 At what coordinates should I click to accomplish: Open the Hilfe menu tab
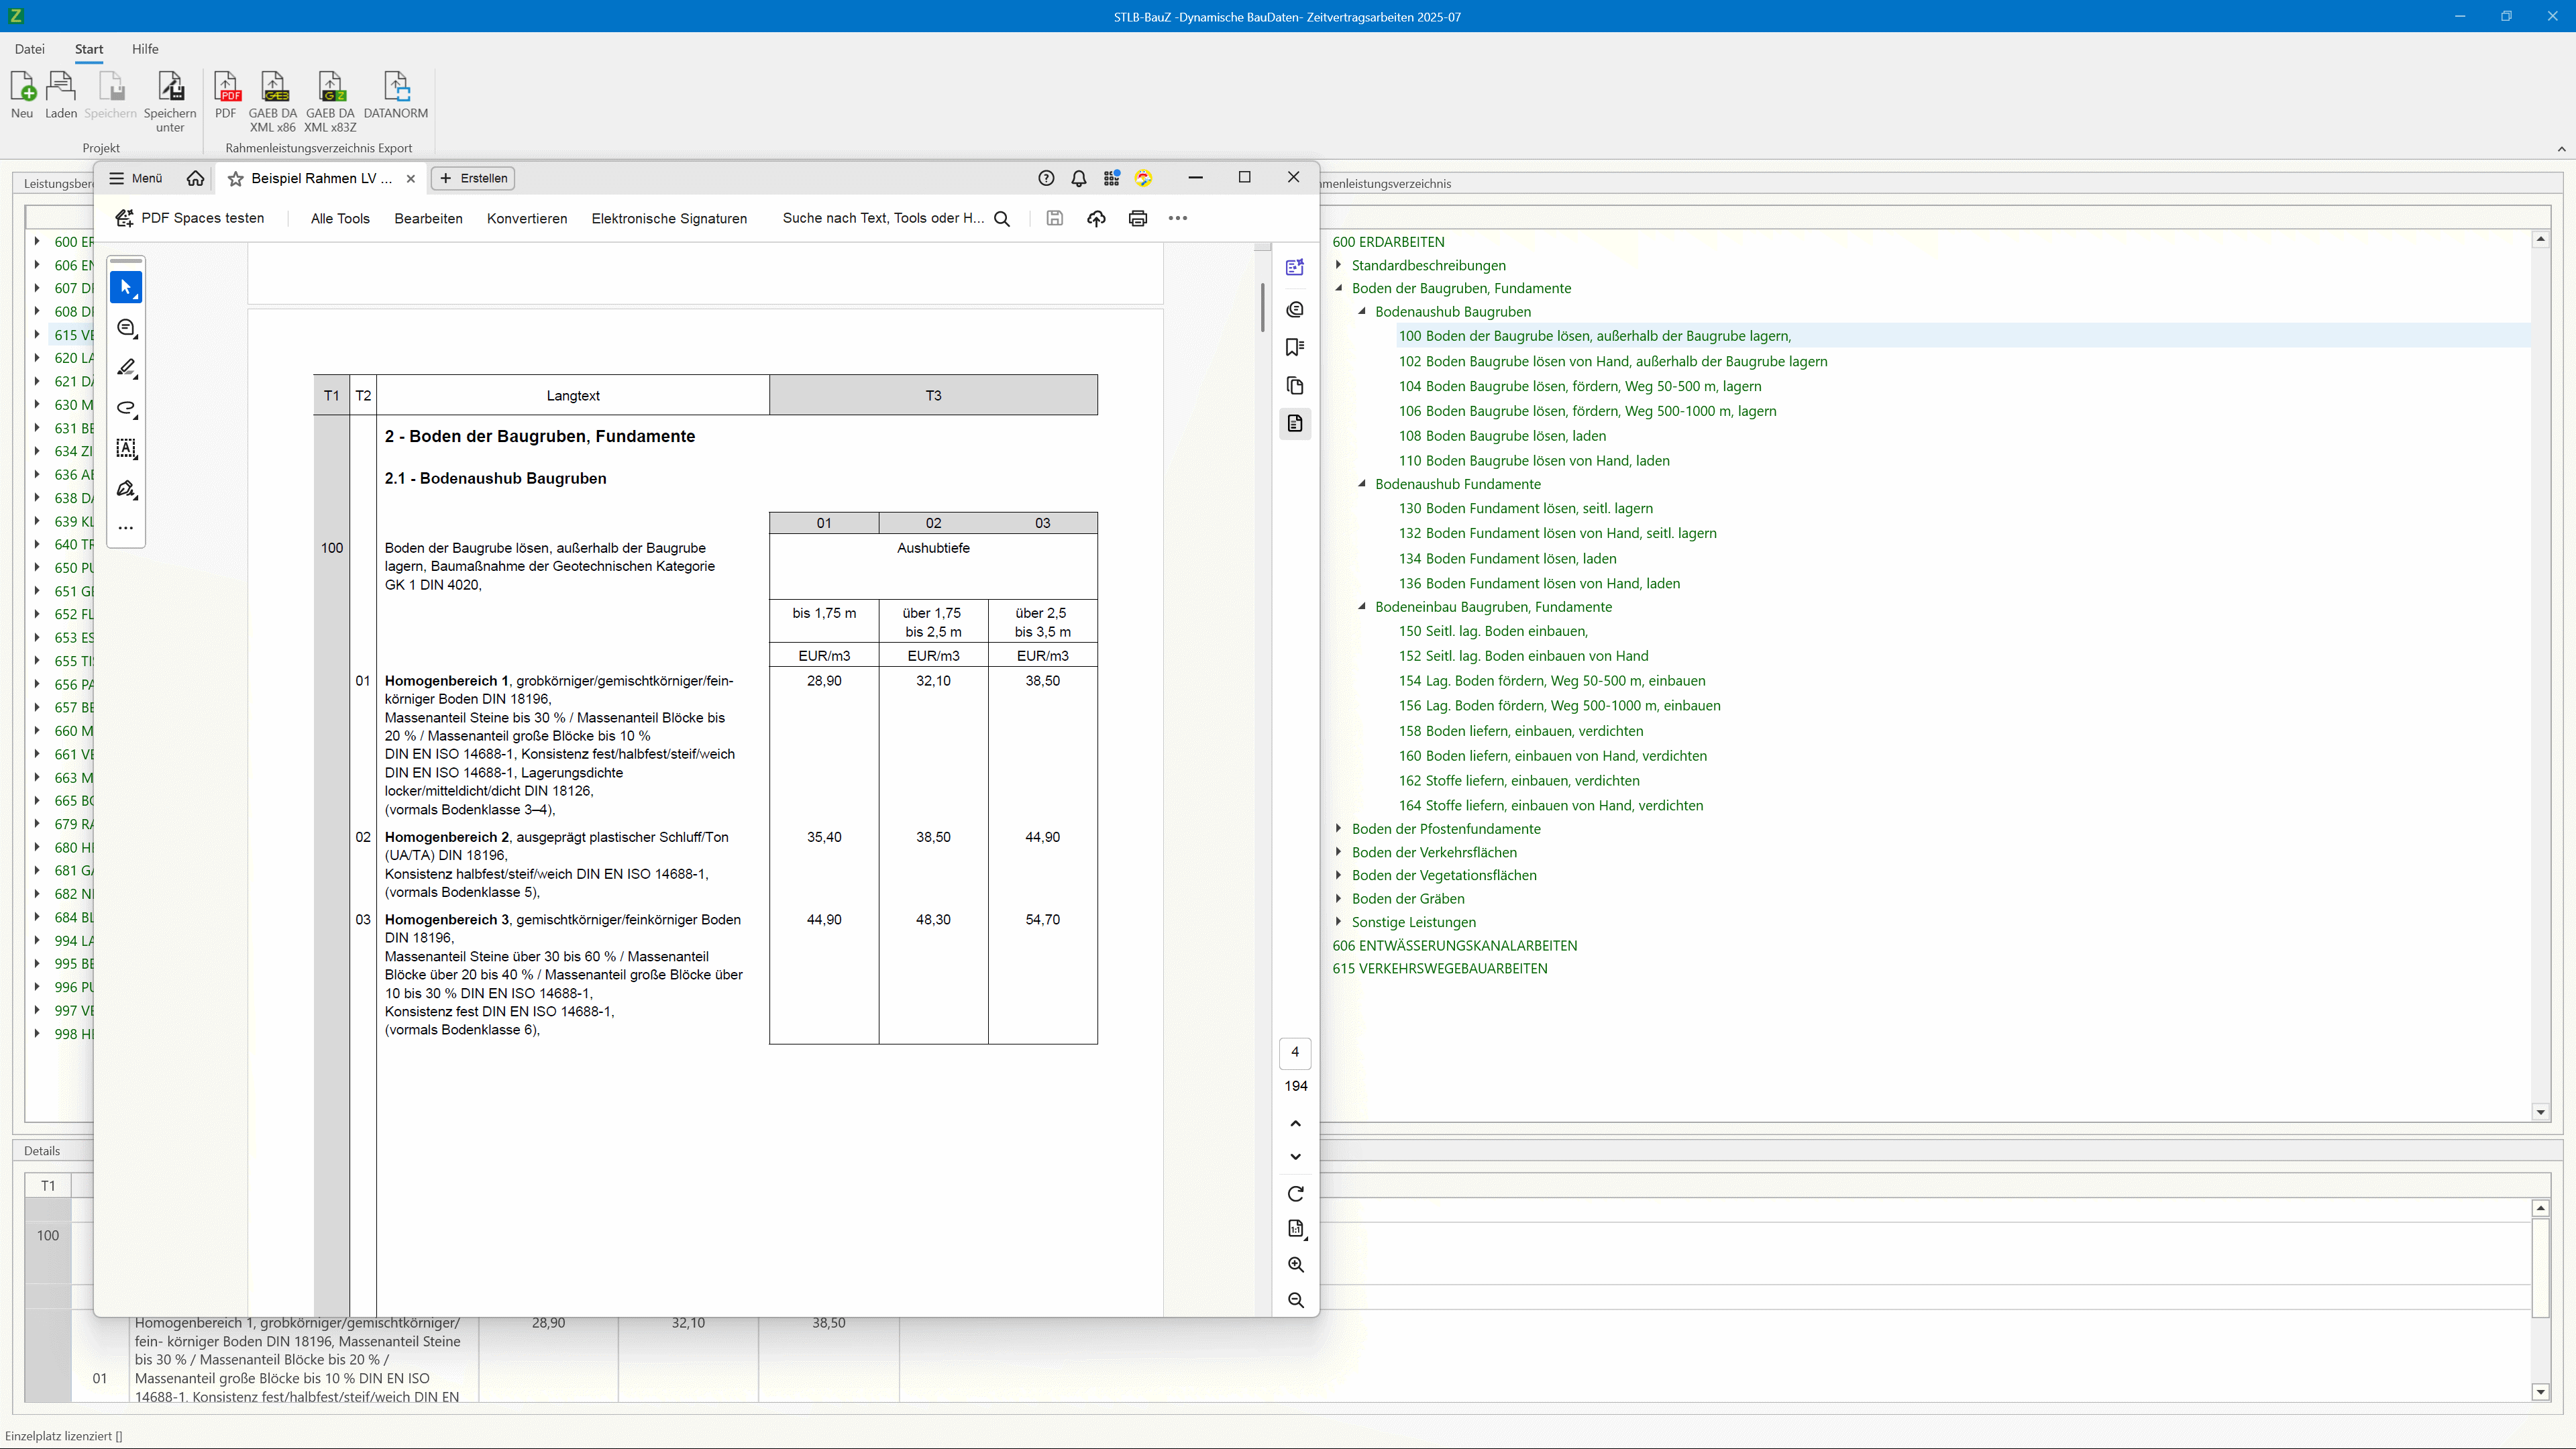coord(145,49)
